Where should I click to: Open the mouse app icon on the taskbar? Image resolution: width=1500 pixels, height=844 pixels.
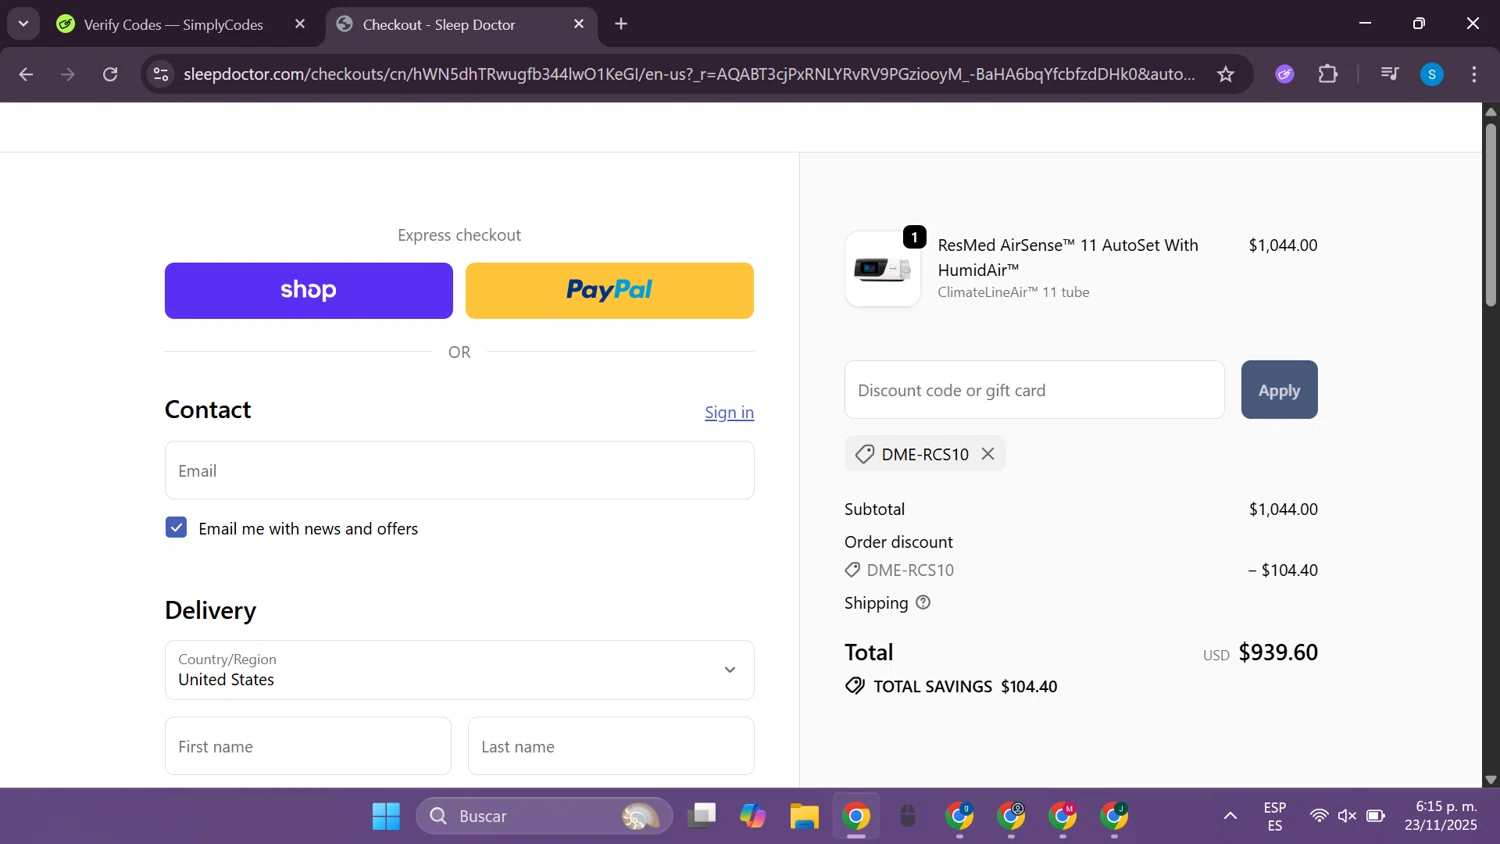click(908, 816)
